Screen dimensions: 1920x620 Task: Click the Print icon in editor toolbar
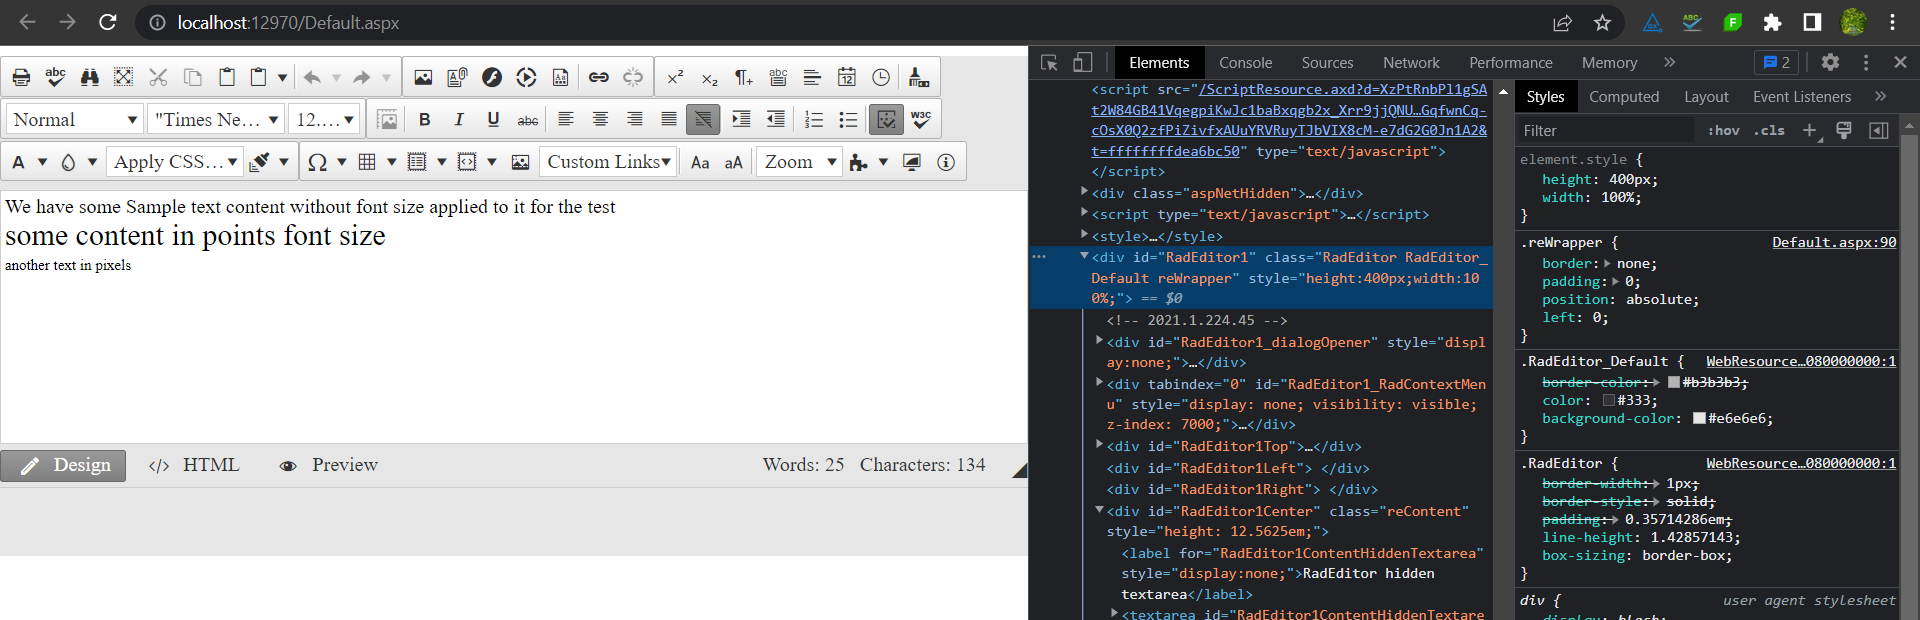click(x=21, y=77)
